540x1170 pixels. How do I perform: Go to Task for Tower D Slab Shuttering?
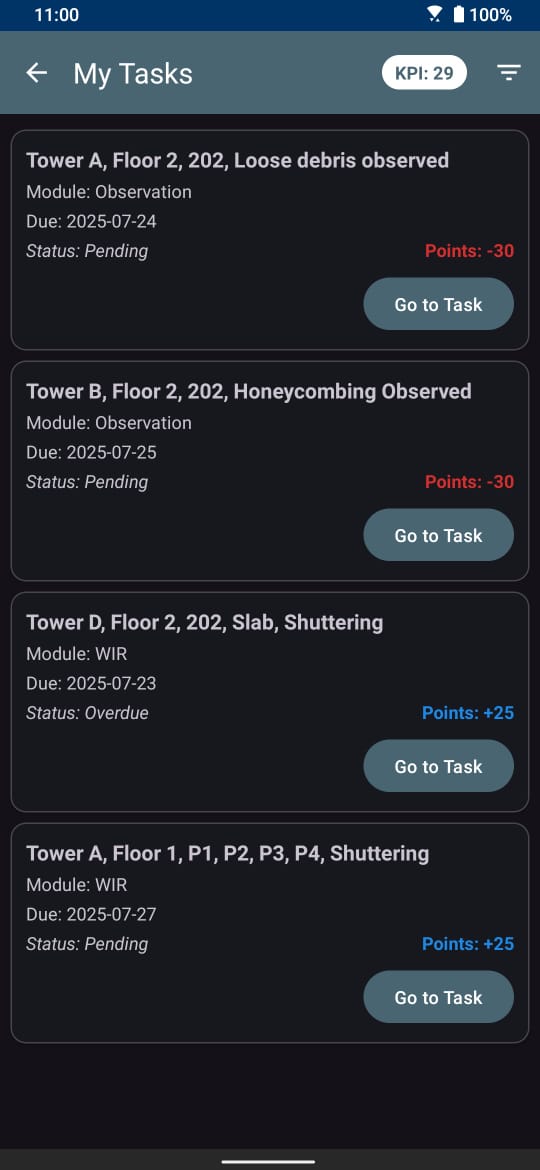pos(439,766)
